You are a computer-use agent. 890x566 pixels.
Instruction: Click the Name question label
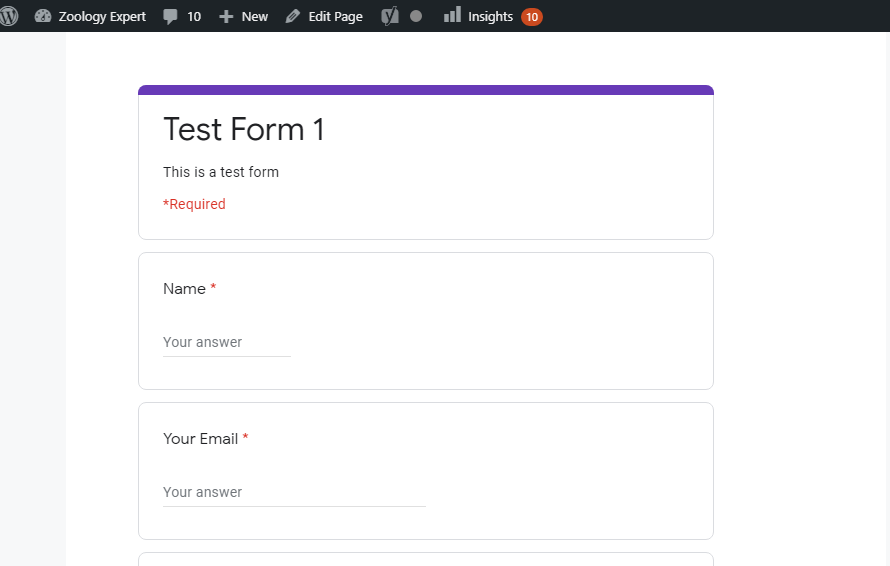[x=184, y=289]
